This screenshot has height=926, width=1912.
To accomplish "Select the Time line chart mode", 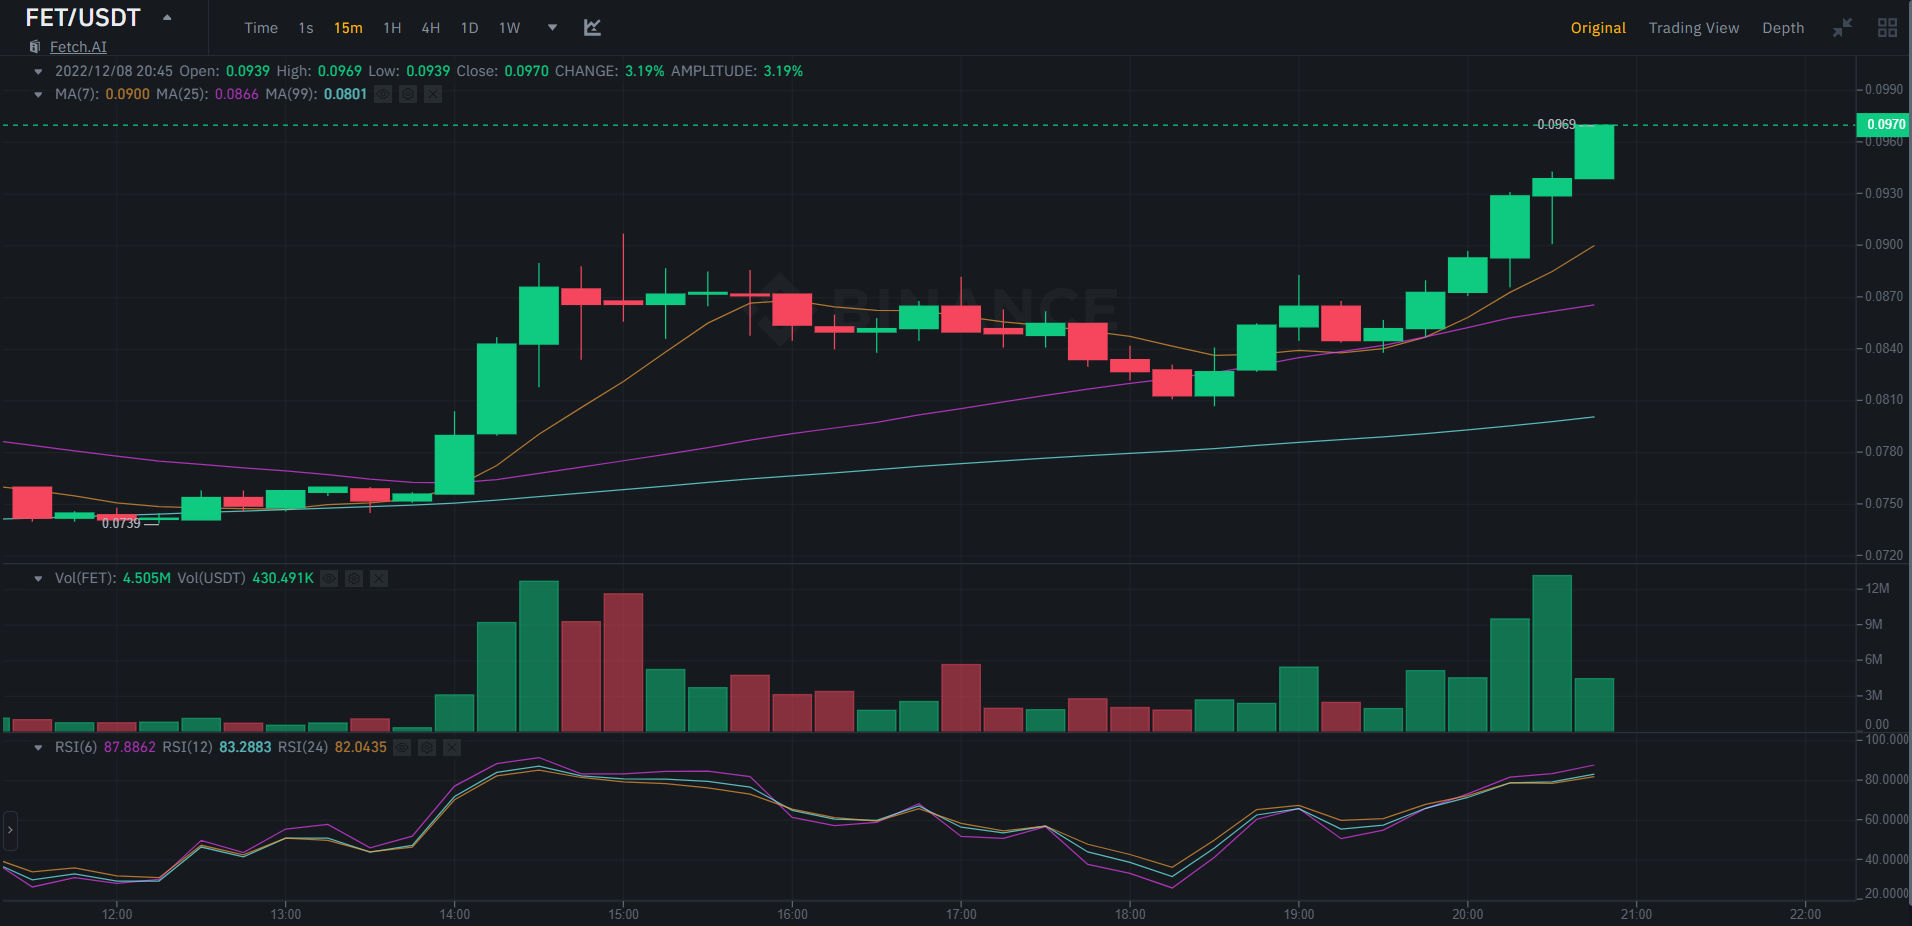I will pyautogui.click(x=261, y=28).
